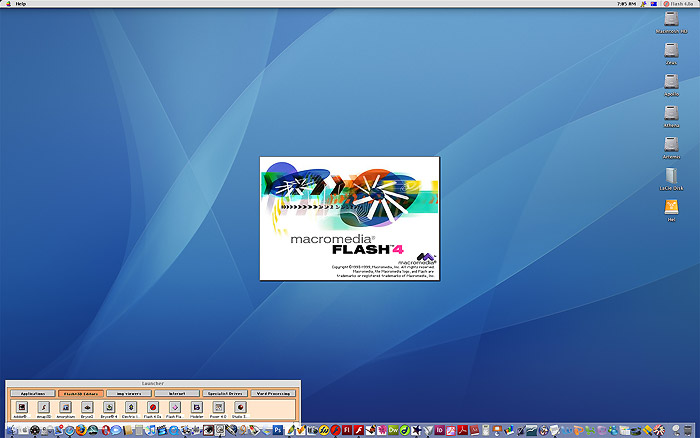Open the Trash in the Dock
Screen dimensions: 700x438
pos(688,430)
